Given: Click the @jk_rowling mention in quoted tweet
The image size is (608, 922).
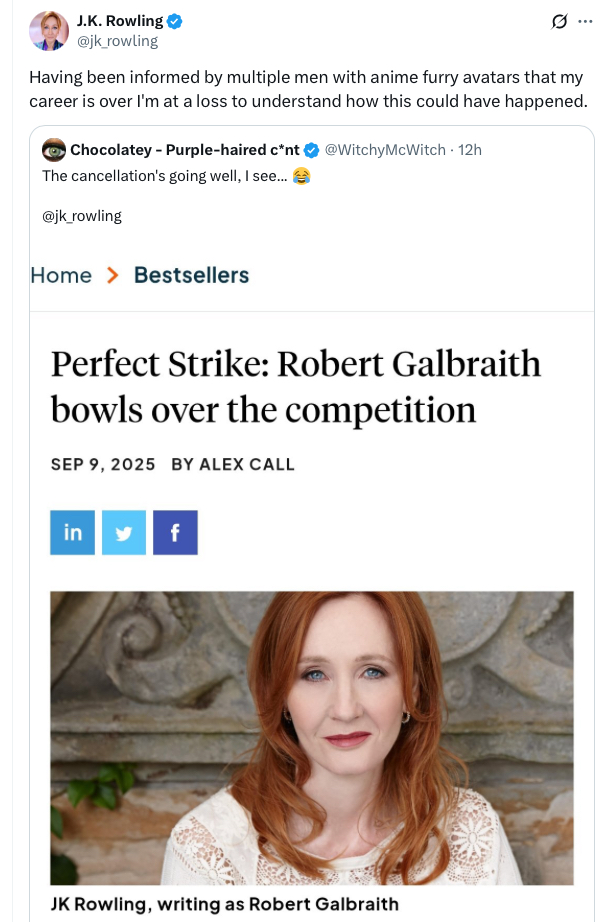Looking at the screenshot, I should coord(82,215).
